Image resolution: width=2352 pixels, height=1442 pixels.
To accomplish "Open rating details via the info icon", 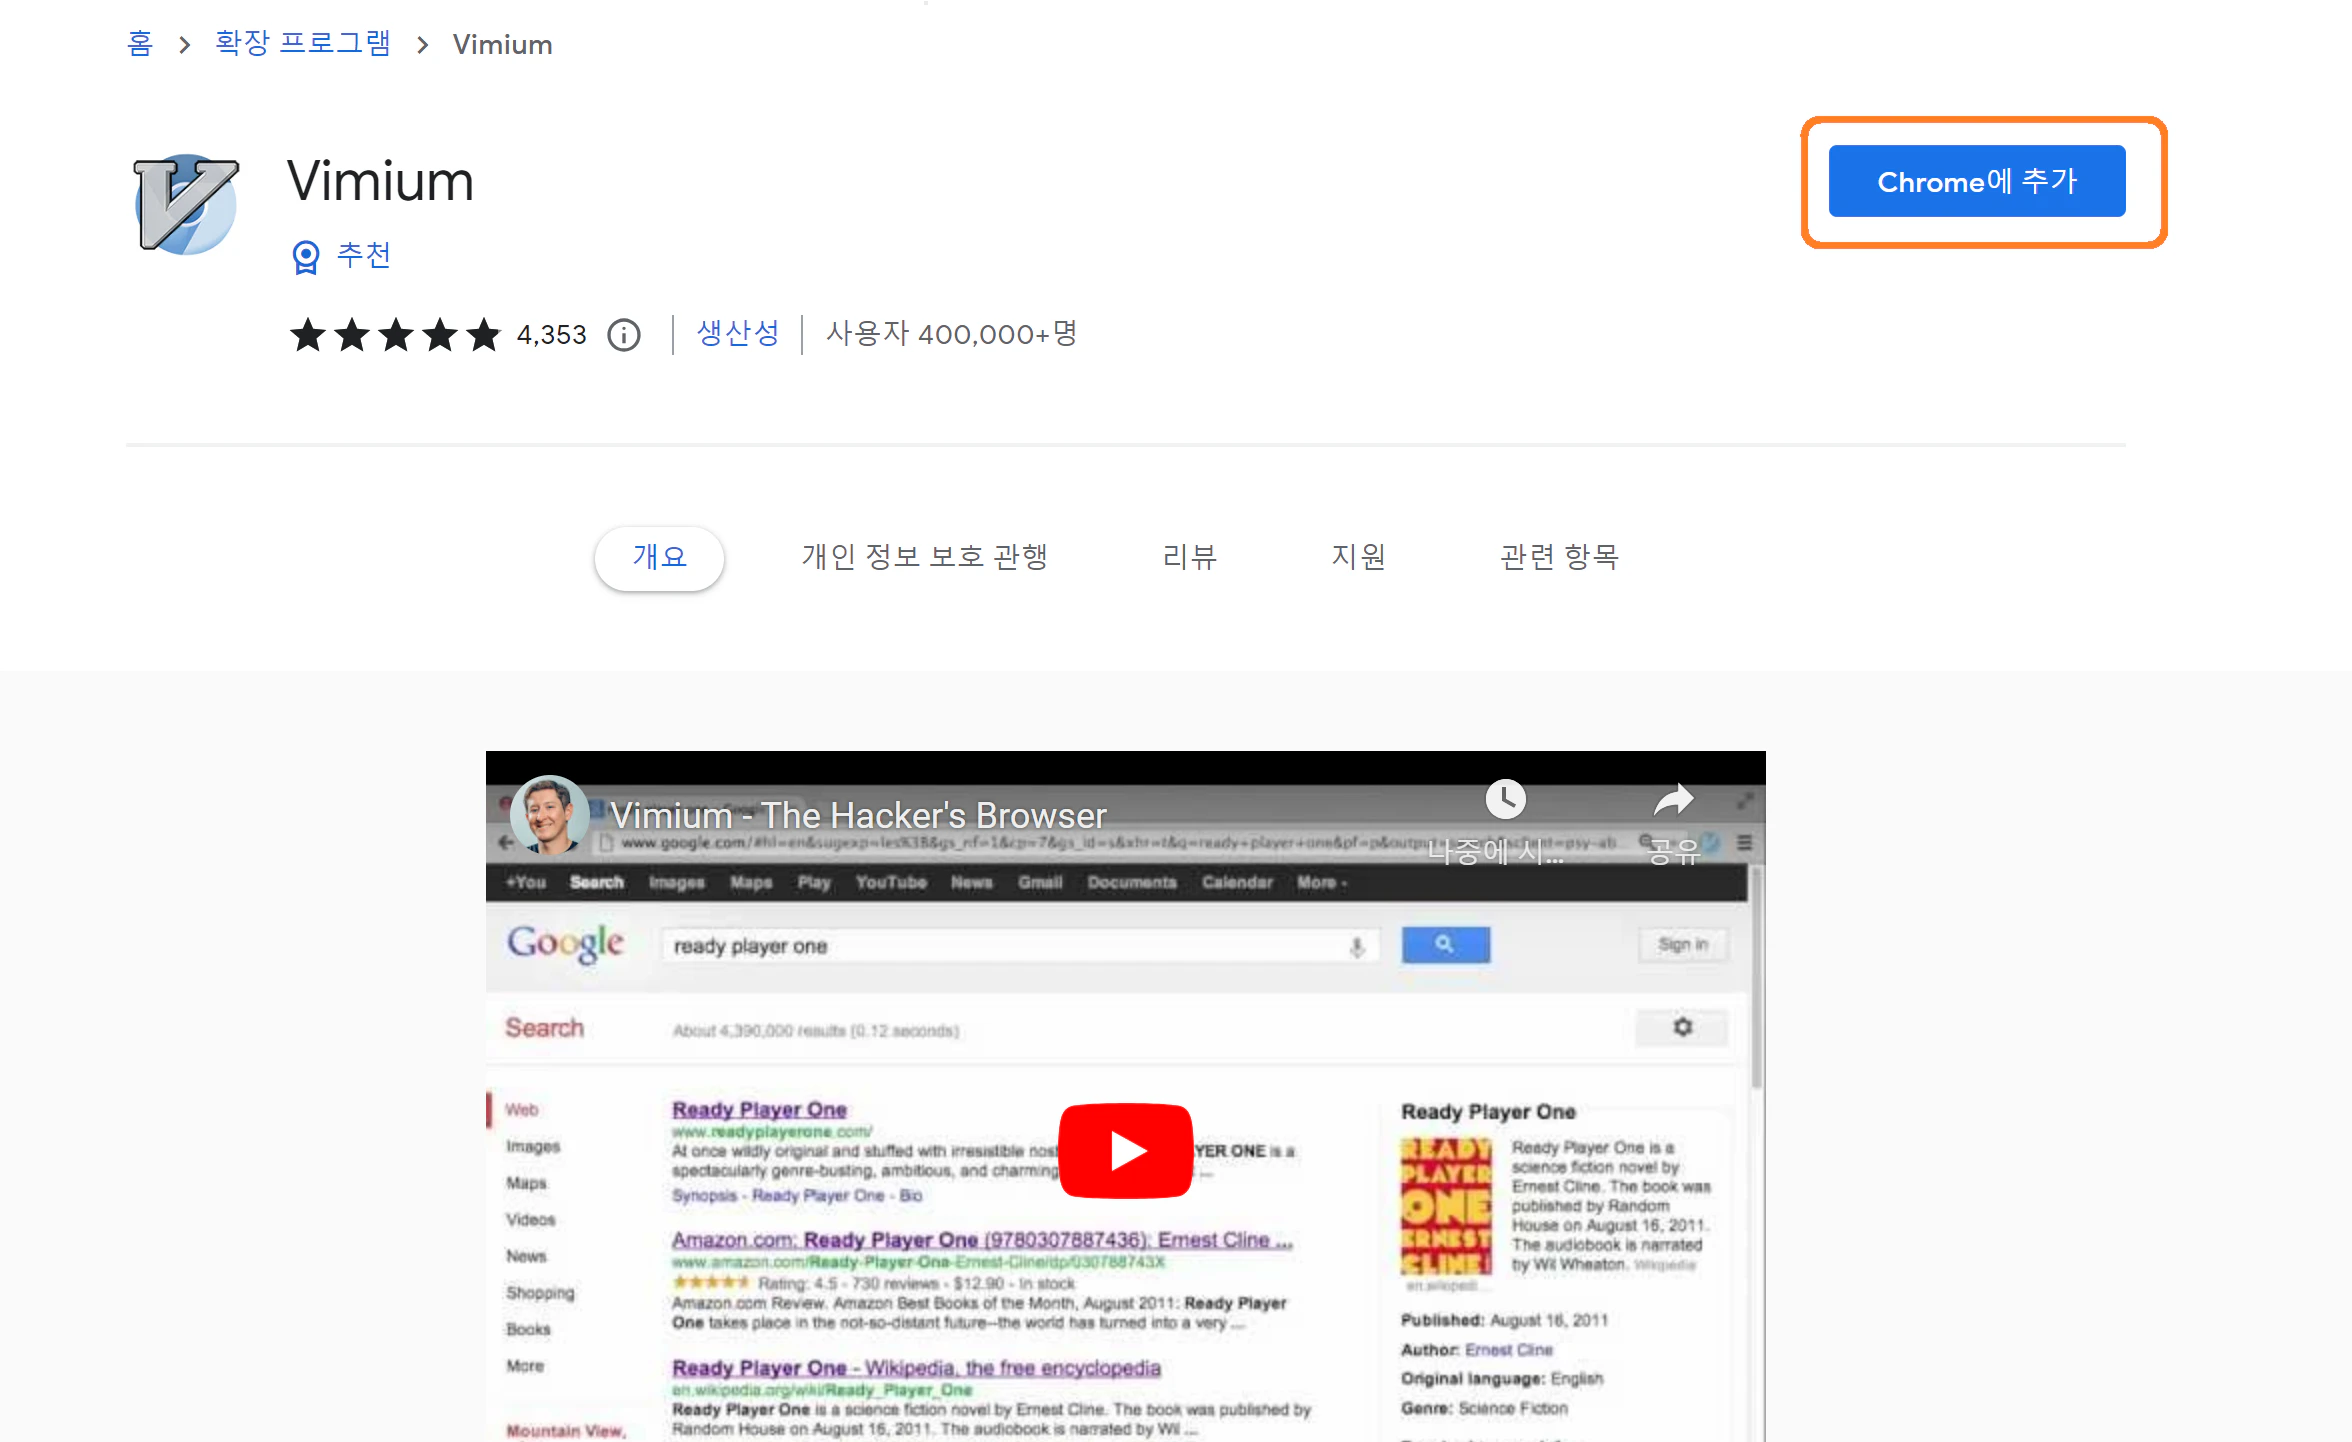I will pyautogui.click(x=623, y=335).
